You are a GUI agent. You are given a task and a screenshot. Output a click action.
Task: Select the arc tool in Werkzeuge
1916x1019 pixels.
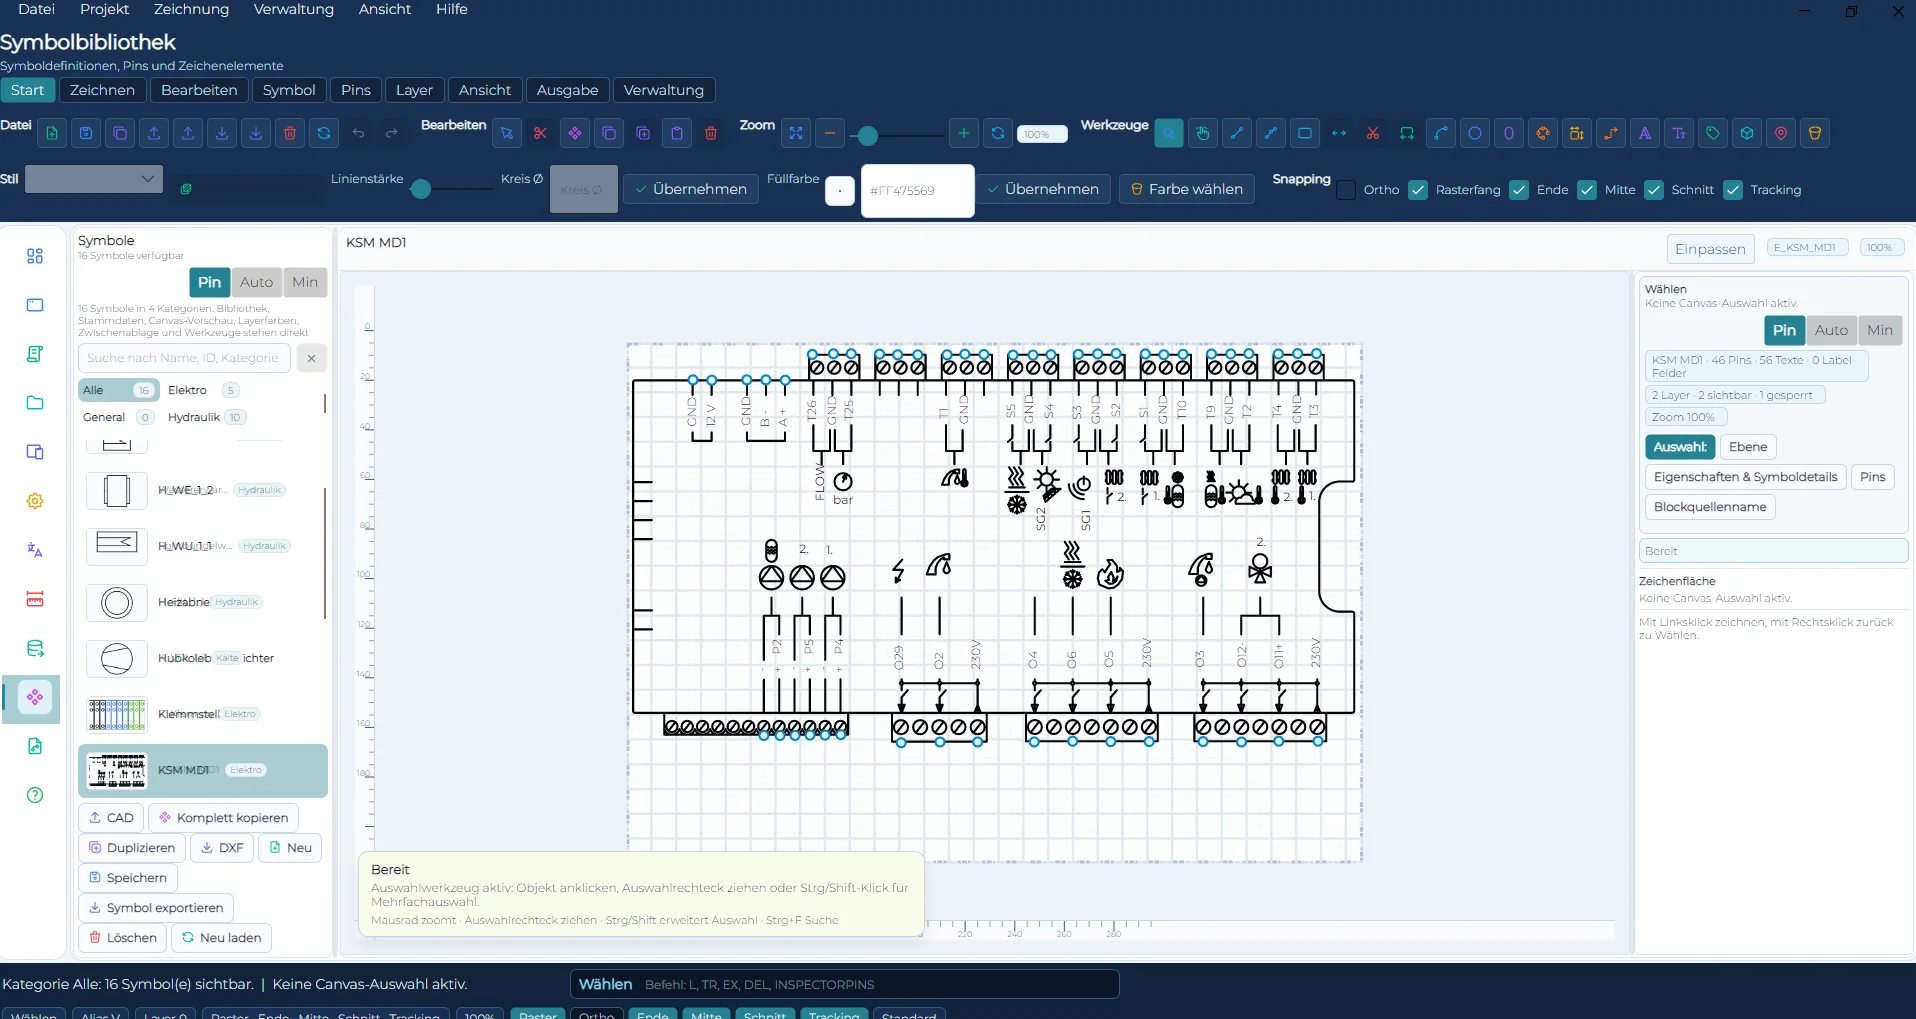pos(1441,133)
